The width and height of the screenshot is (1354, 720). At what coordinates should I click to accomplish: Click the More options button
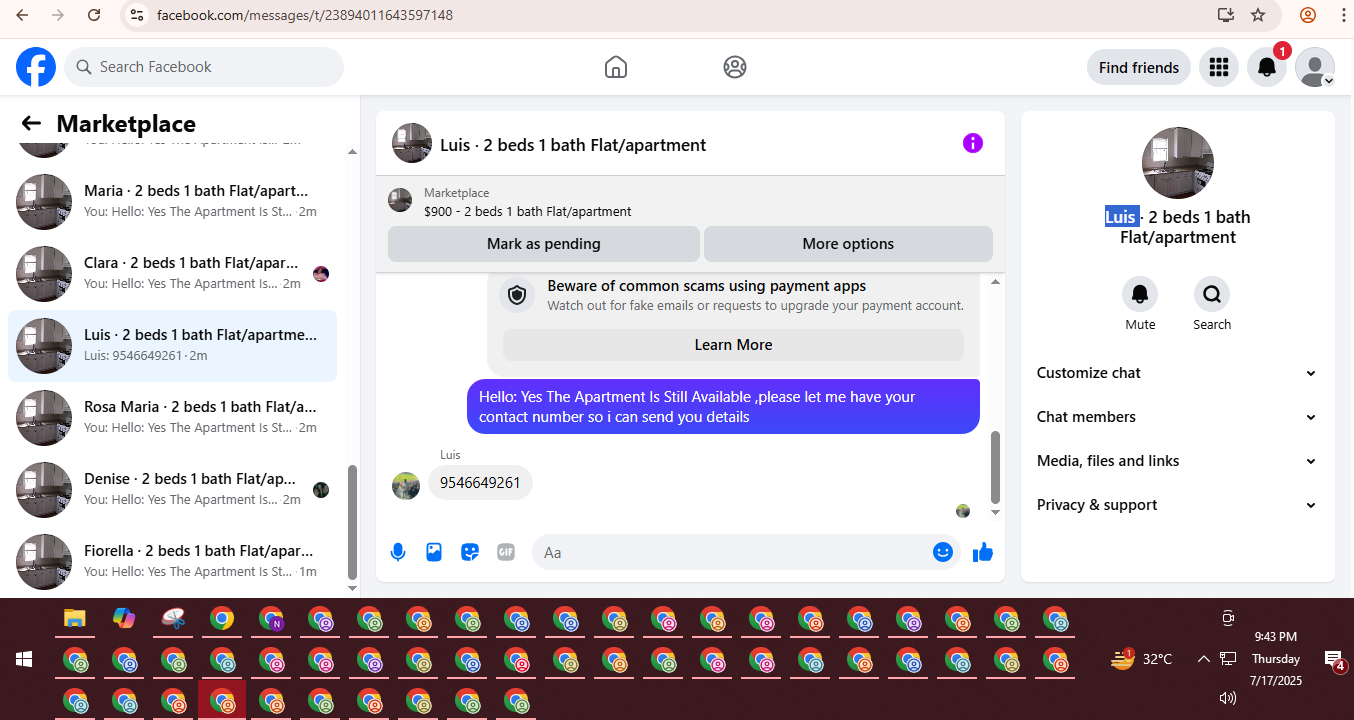point(848,244)
